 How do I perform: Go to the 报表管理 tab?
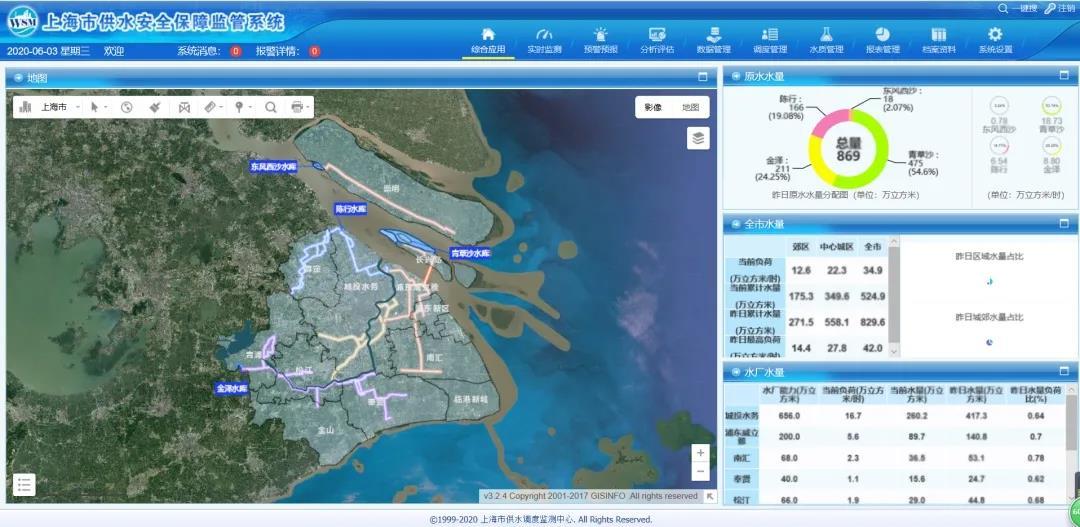(x=882, y=41)
